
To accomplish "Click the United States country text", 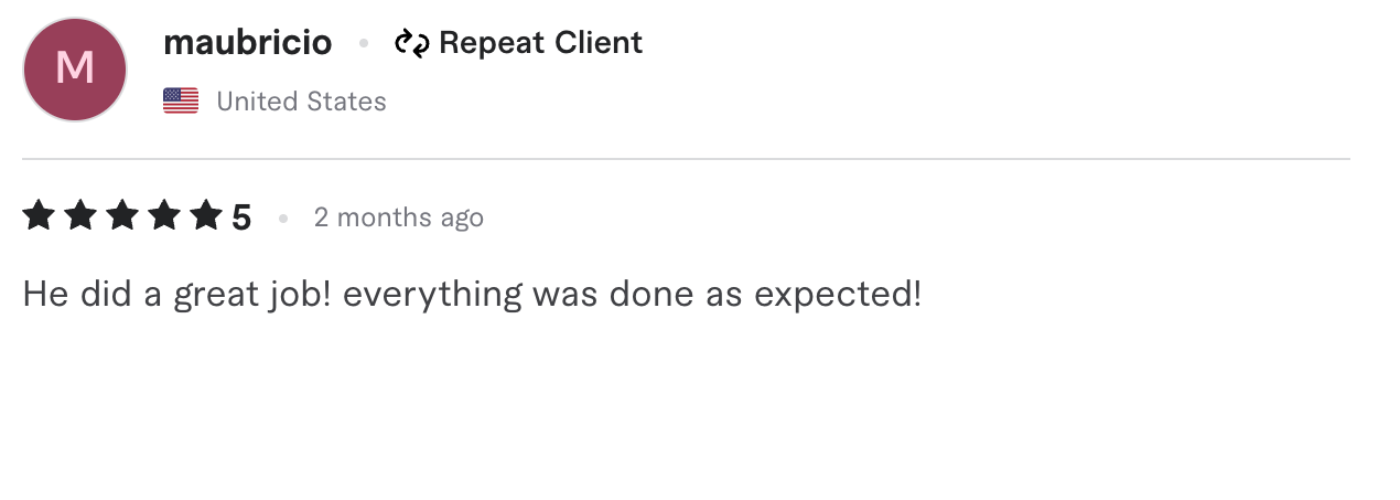I will [301, 101].
